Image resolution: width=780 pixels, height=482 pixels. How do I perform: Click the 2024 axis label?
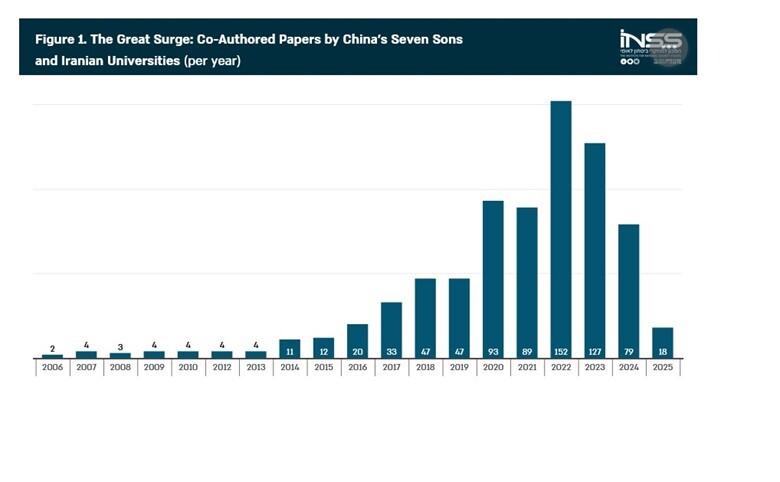point(628,367)
